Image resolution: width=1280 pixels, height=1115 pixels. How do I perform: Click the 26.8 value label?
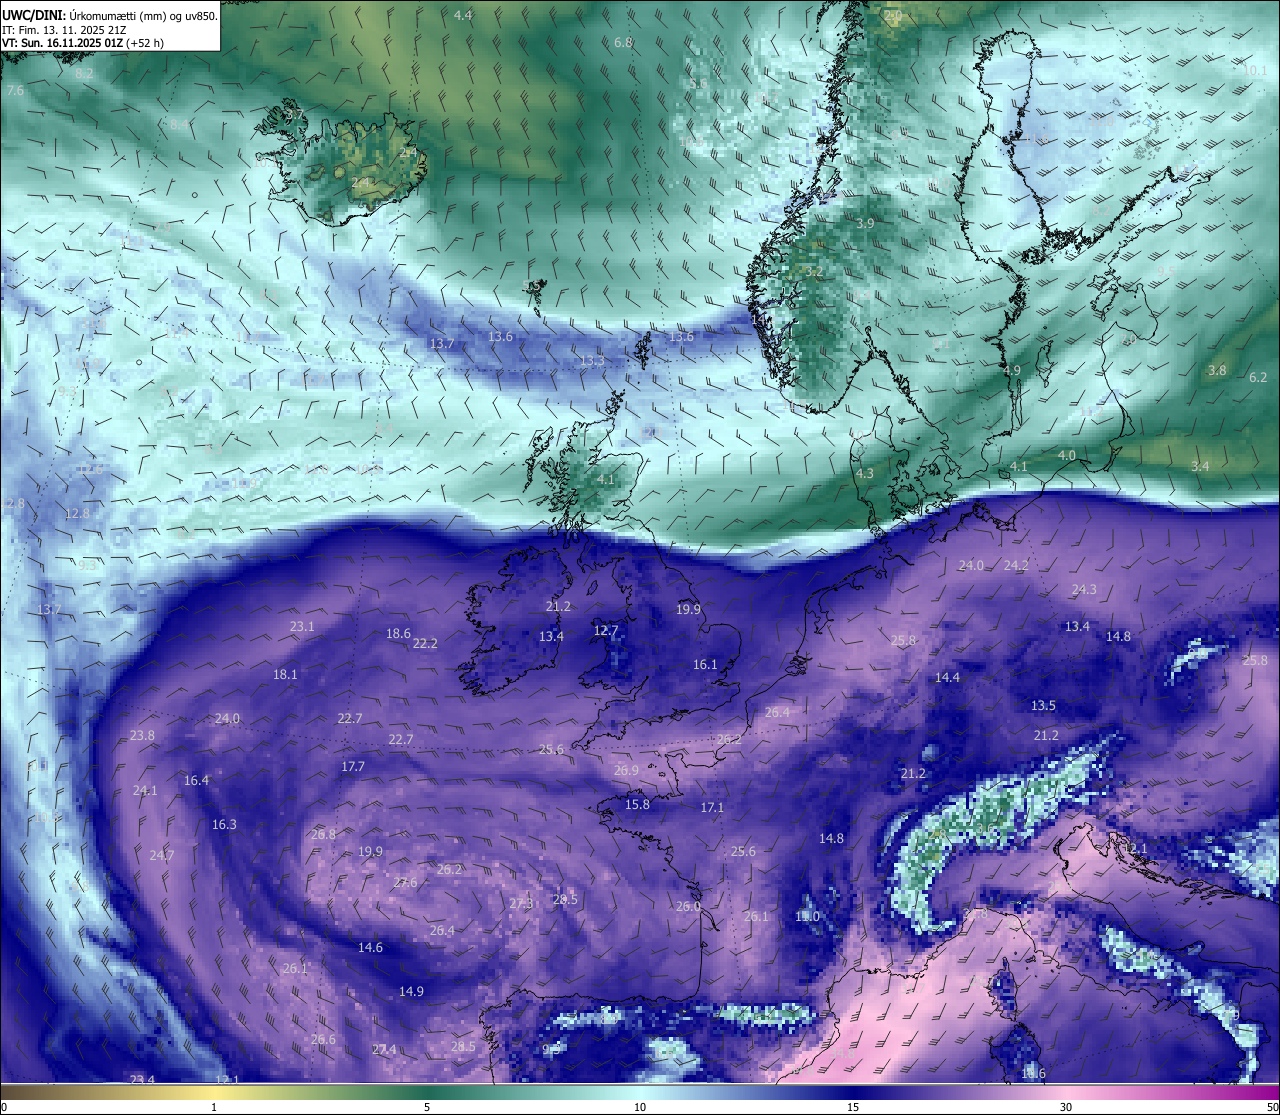(x=323, y=834)
